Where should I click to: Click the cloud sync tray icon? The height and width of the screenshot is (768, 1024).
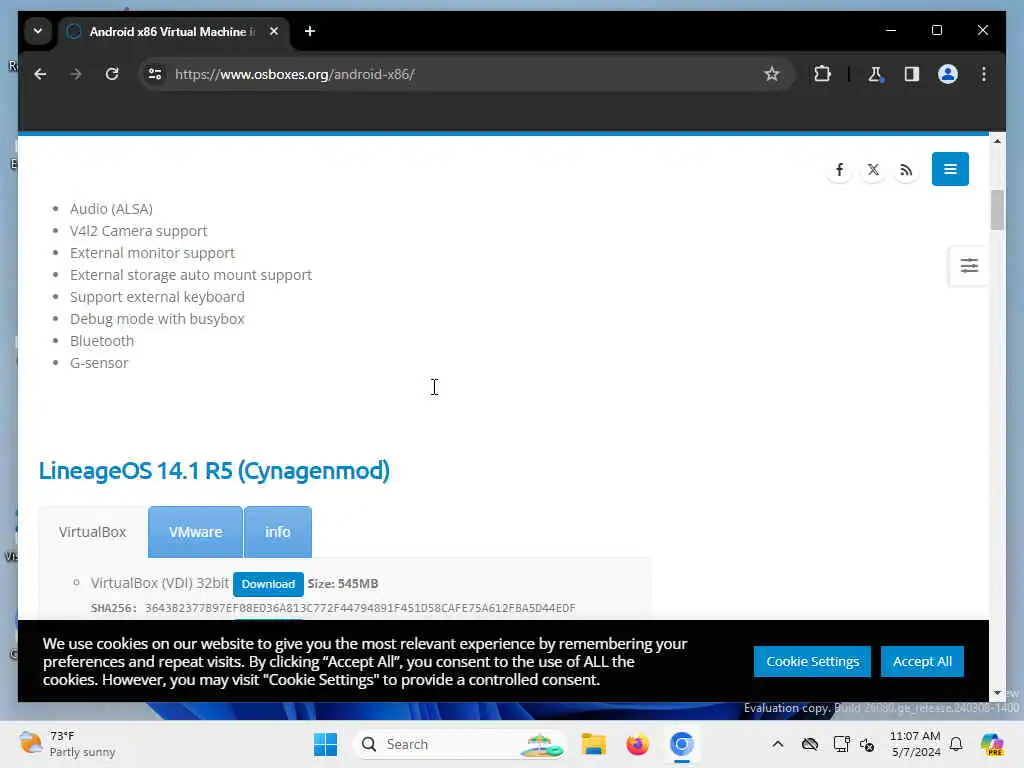810,744
